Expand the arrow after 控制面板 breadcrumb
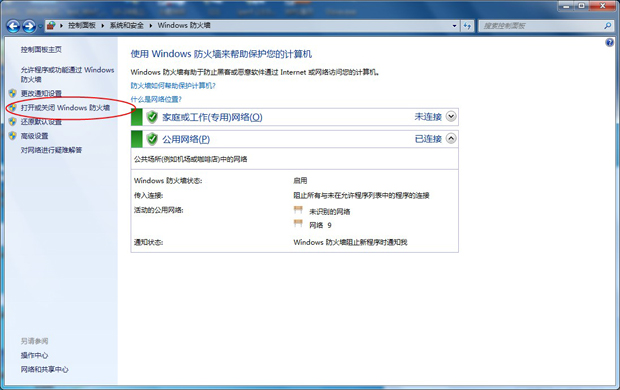Screen dimensions: 620x390 click(102, 26)
